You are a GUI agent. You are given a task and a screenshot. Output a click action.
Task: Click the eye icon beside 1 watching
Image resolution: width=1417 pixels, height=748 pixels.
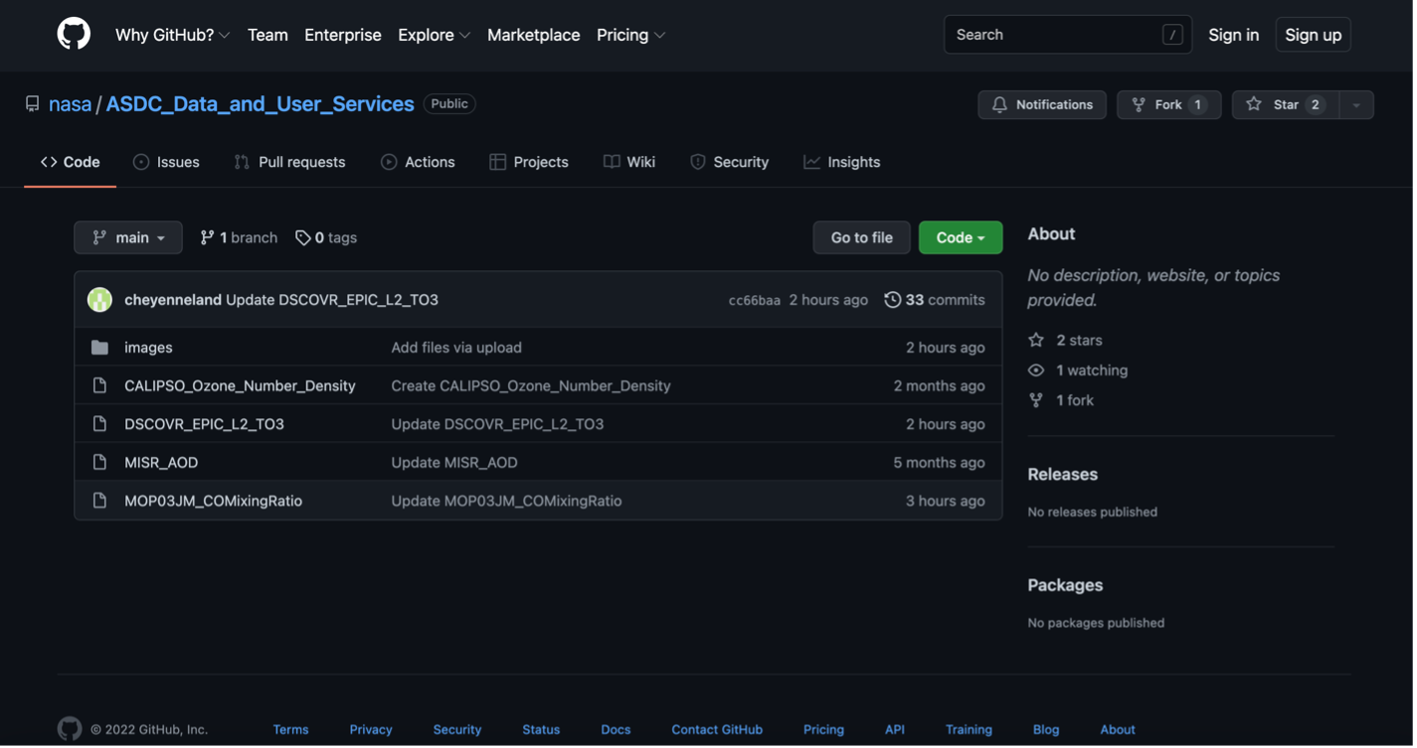[1036, 370]
